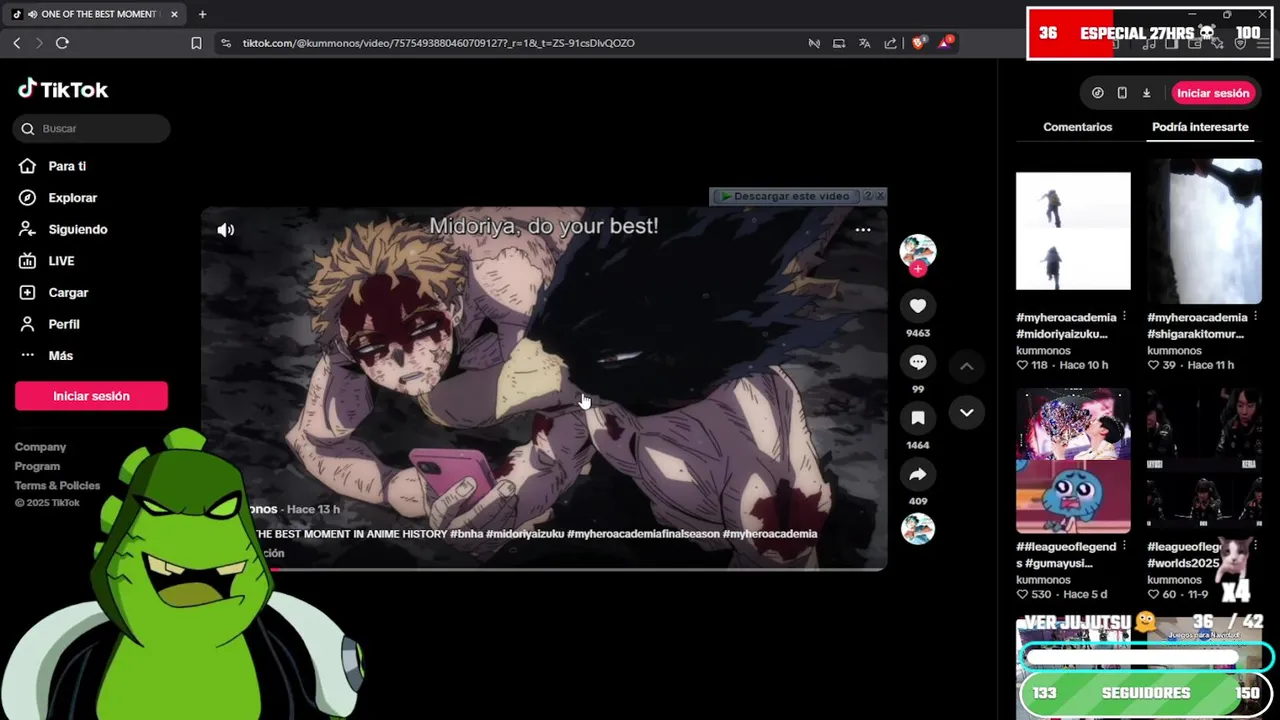1280x720 pixels.
Task: Open the sound avatar below the share button
Action: (918, 529)
